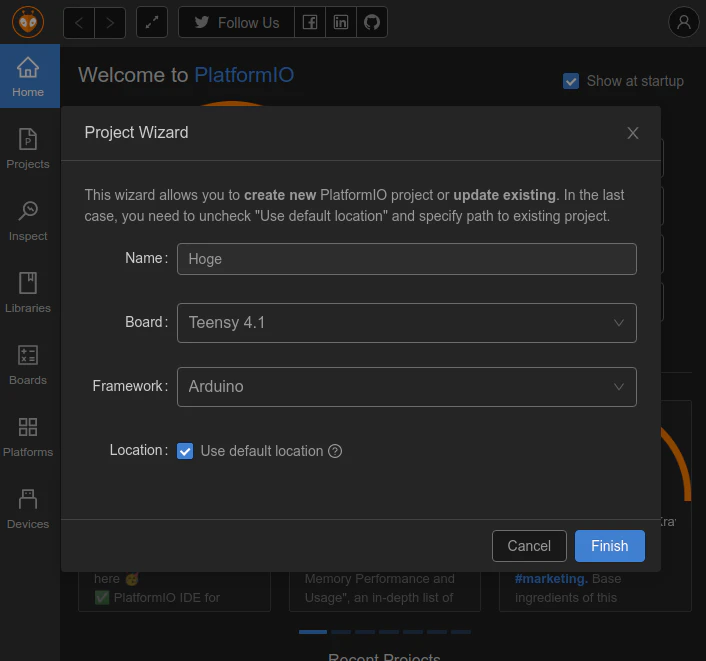
Task: Click the #marketing hashtag link
Action: coord(551,579)
